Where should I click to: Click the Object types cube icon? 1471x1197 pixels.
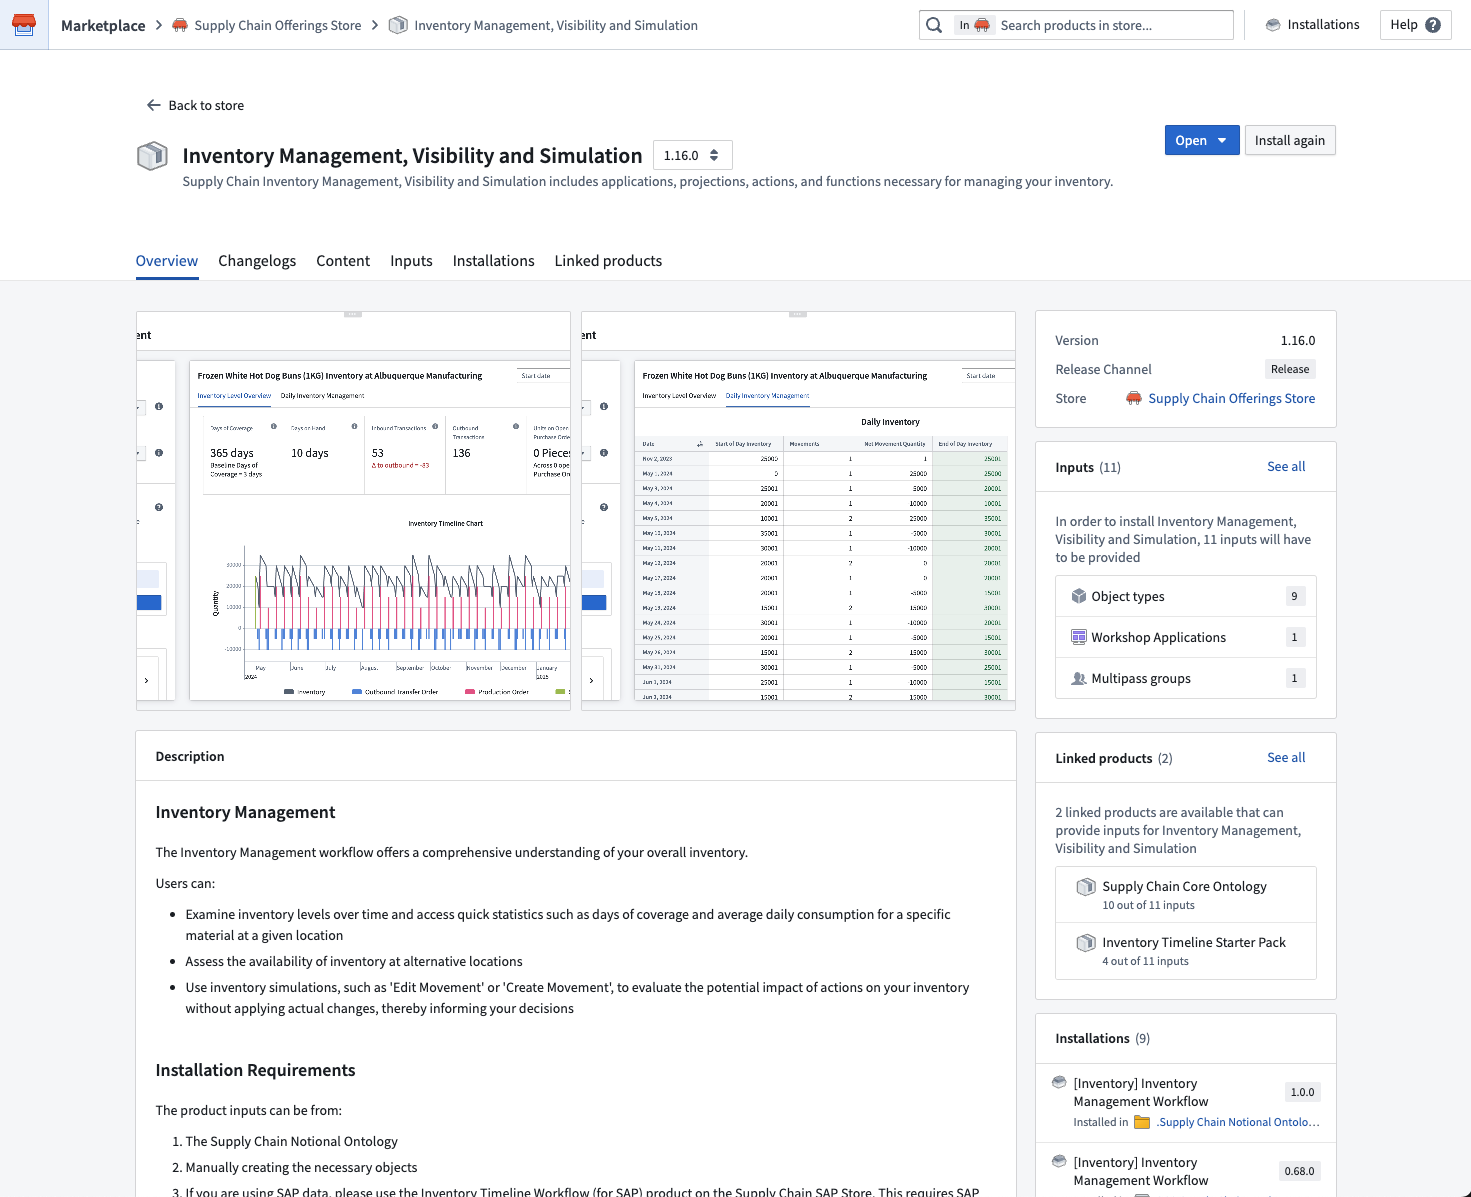tap(1079, 596)
